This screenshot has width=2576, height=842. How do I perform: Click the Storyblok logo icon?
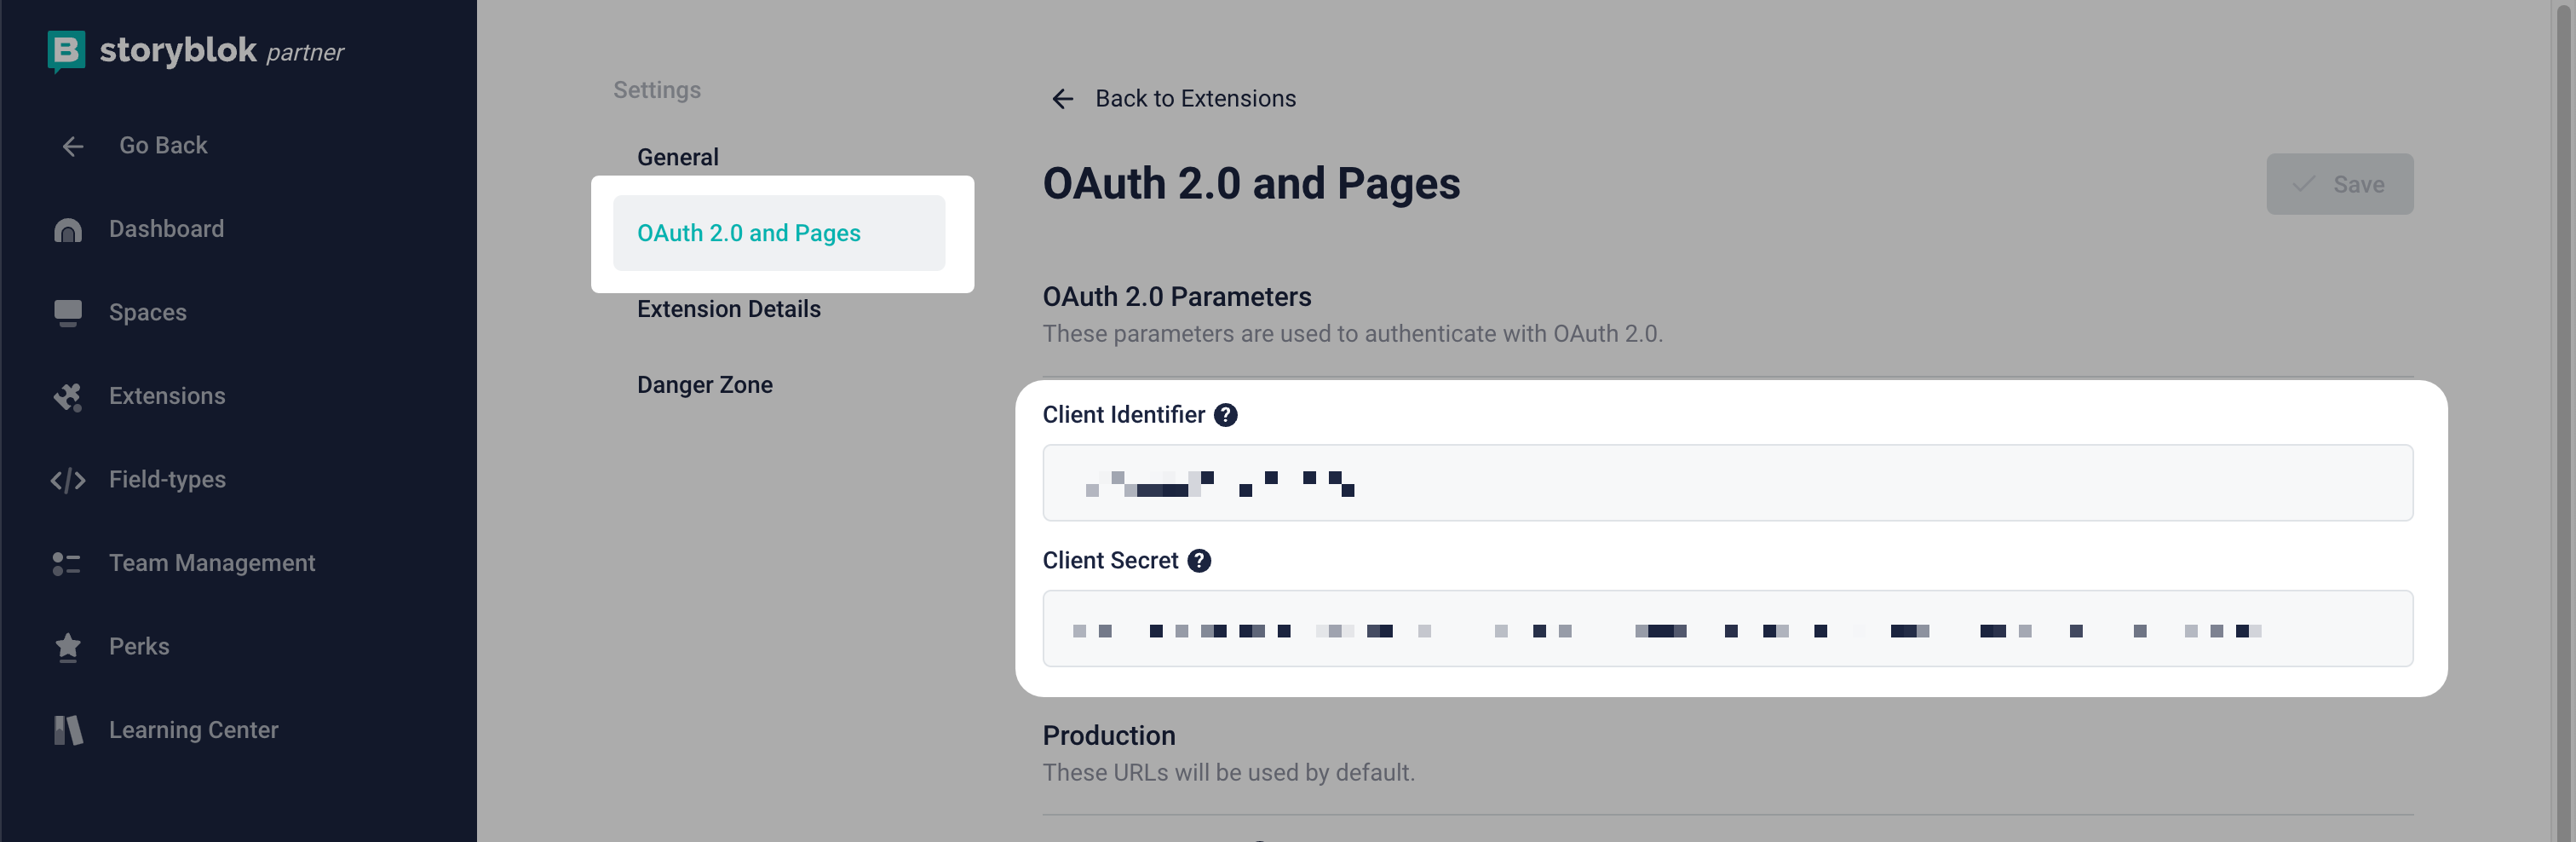click(x=66, y=50)
